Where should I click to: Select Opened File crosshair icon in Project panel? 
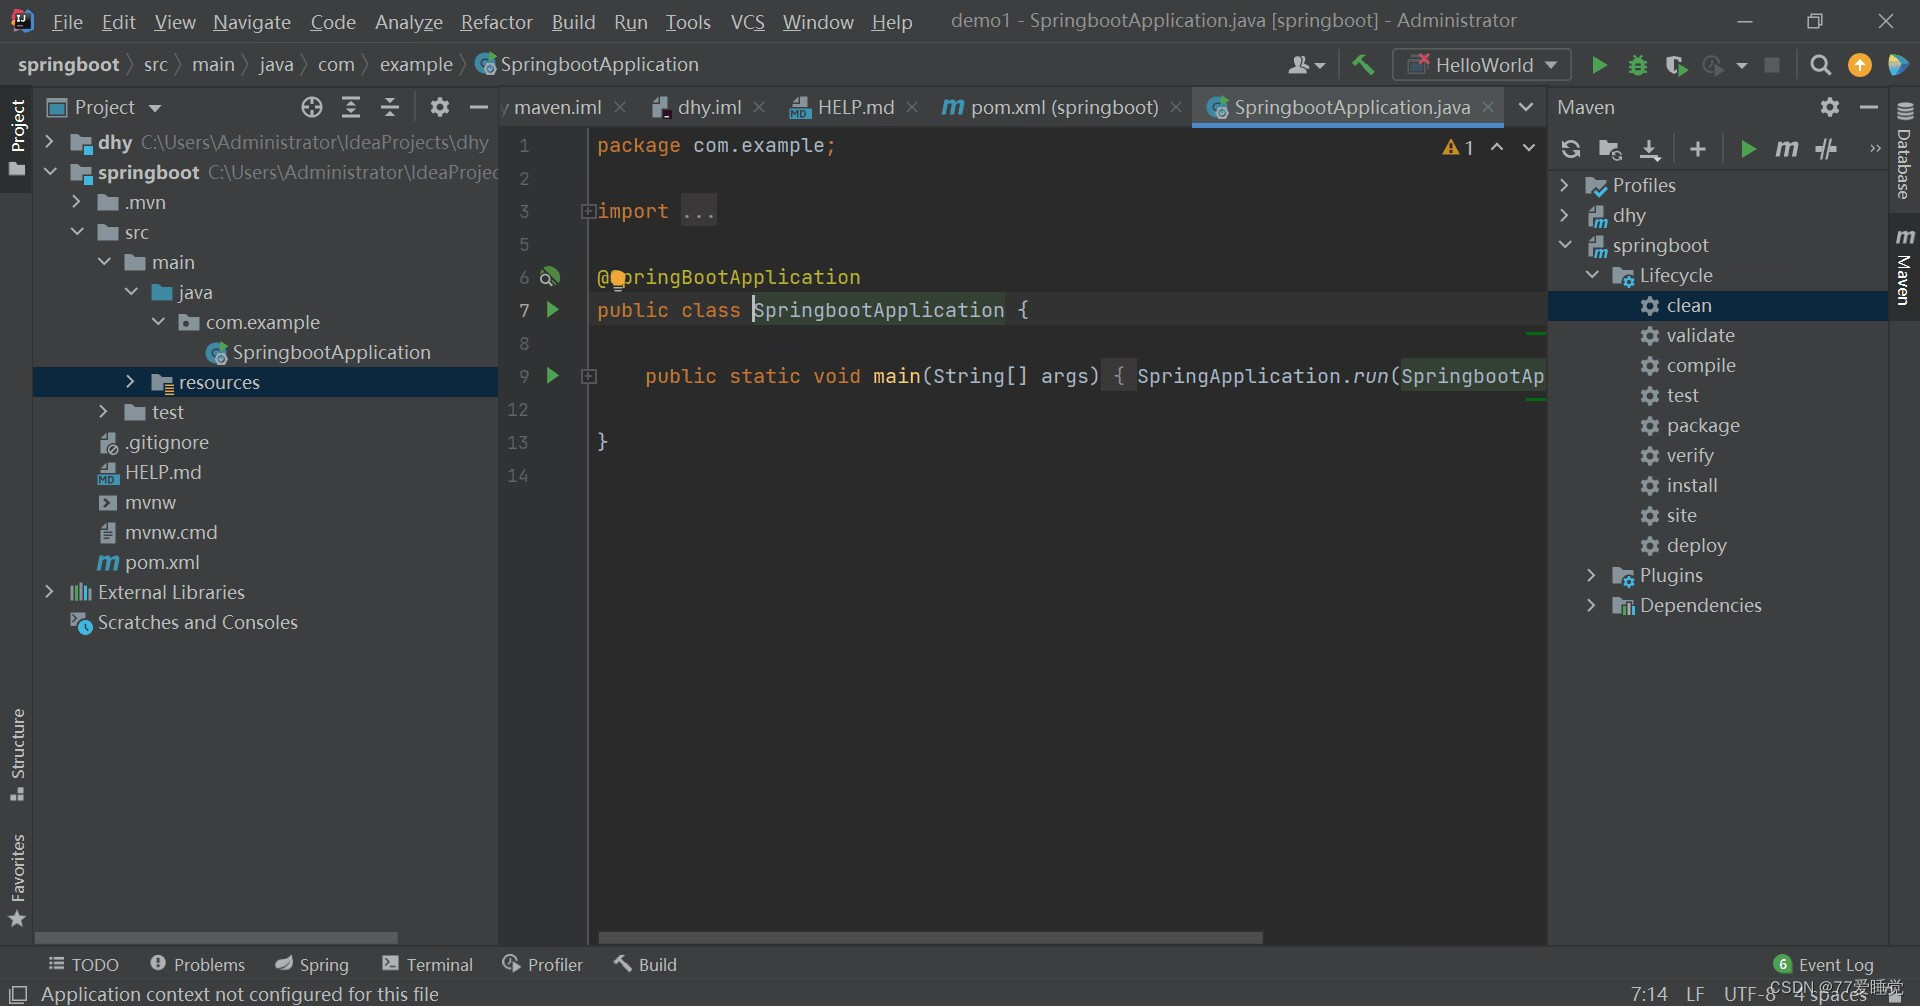tap(312, 107)
